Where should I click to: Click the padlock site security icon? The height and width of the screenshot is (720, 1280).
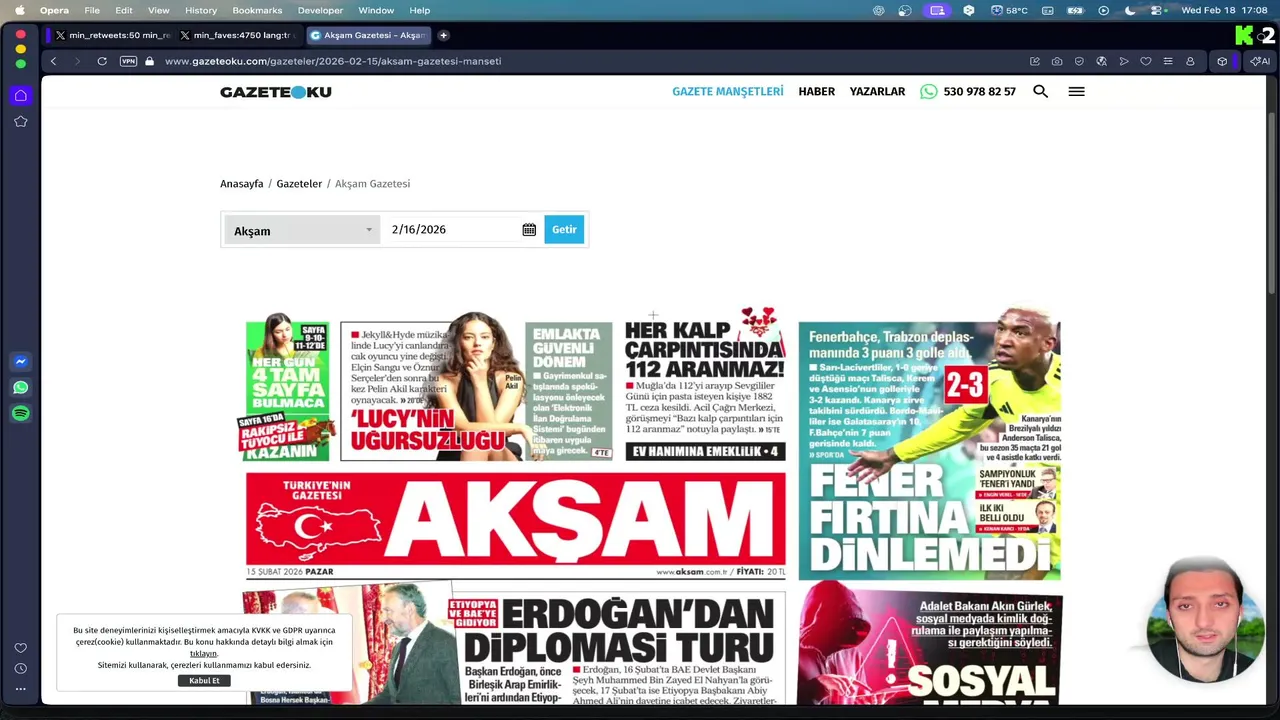149,61
